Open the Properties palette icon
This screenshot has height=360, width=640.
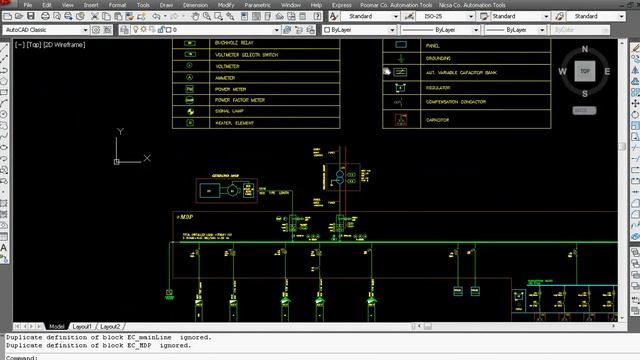(244, 16)
